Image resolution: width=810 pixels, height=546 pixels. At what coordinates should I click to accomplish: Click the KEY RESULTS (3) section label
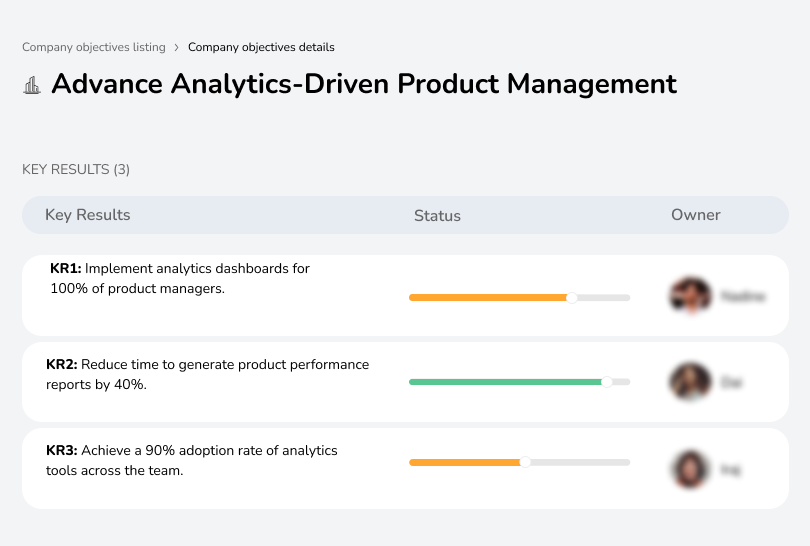click(x=76, y=169)
